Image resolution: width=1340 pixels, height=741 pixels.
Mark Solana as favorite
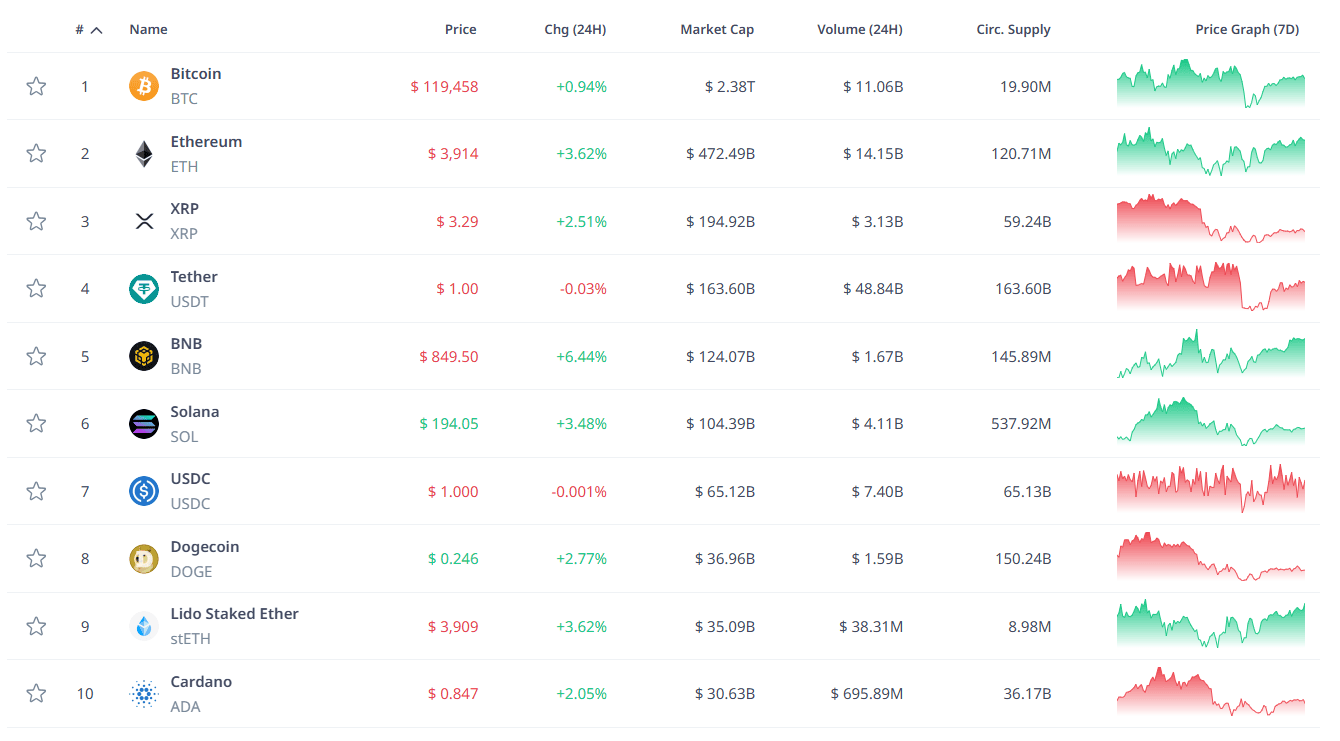36,423
